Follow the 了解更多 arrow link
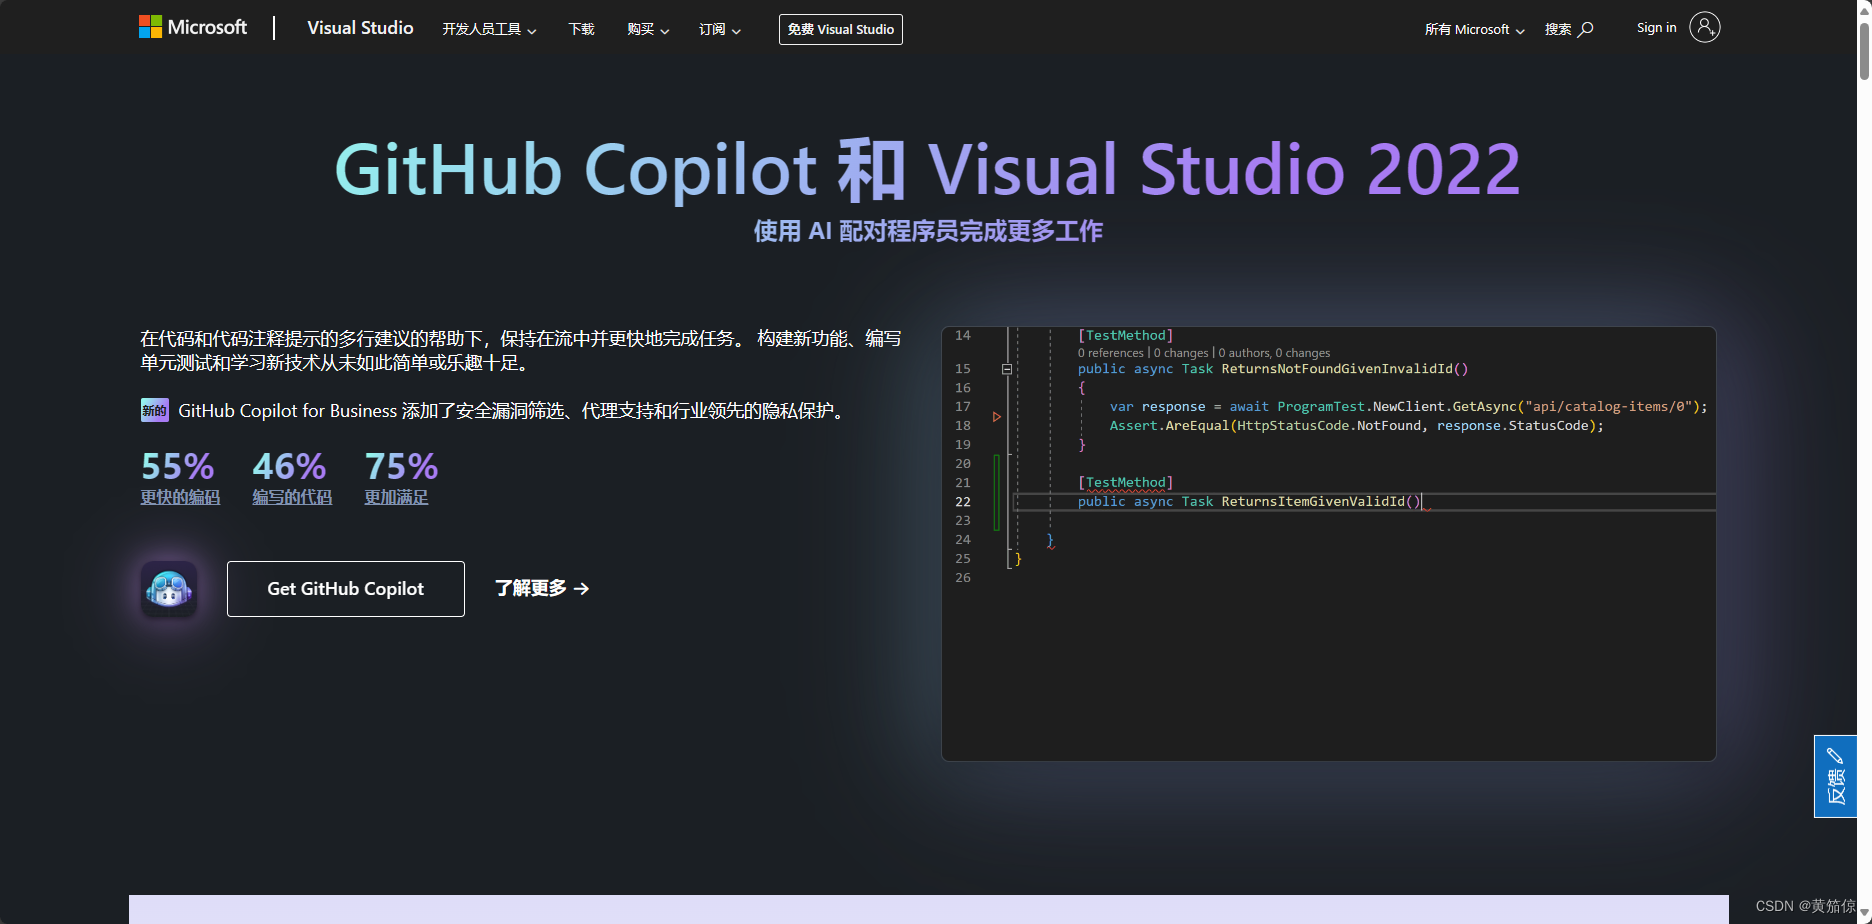The image size is (1872, 924). coord(542,589)
